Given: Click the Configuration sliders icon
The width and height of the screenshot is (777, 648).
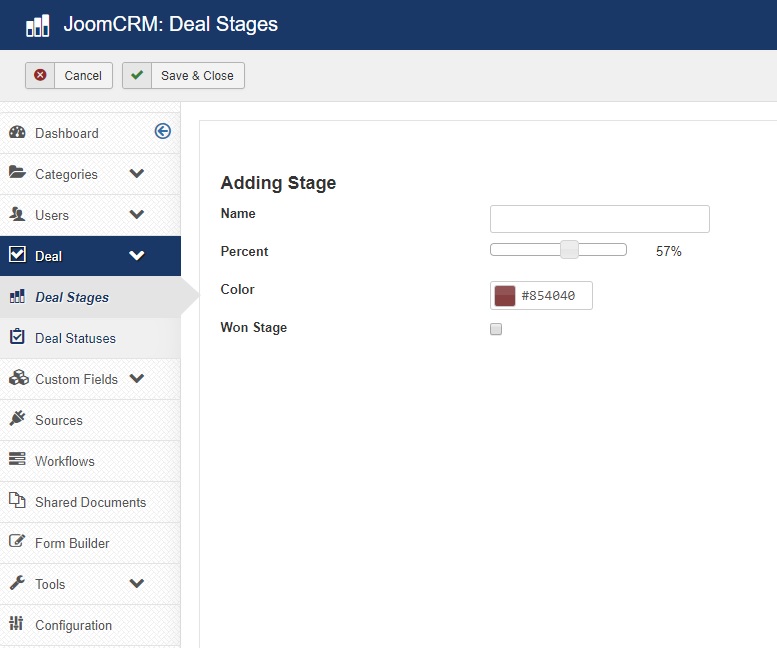Looking at the screenshot, I should tap(16, 623).
